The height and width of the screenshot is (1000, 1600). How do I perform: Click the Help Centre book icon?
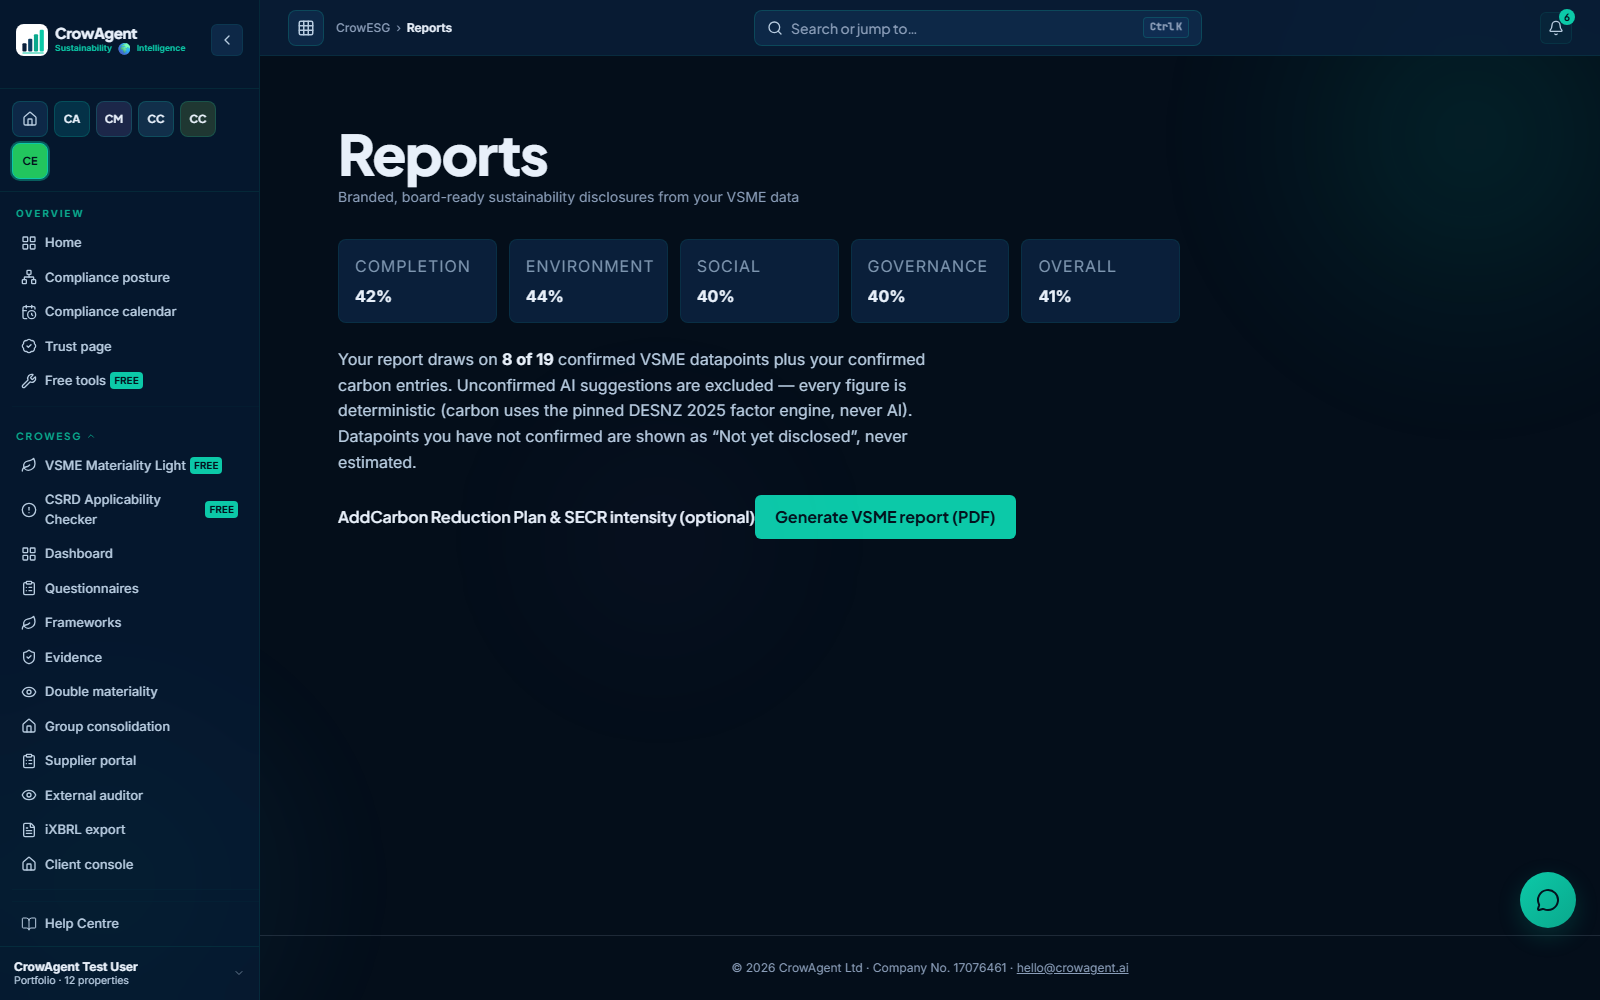[x=29, y=924]
